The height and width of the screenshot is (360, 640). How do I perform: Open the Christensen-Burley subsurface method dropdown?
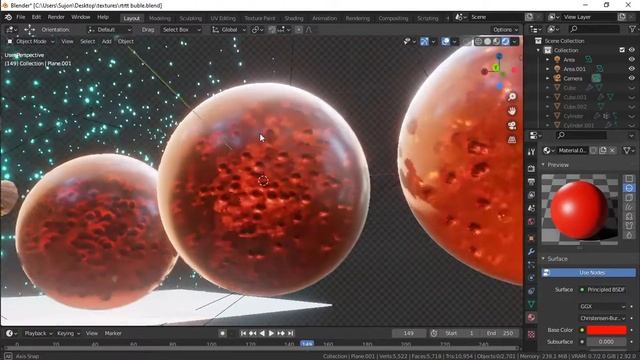click(x=602, y=318)
